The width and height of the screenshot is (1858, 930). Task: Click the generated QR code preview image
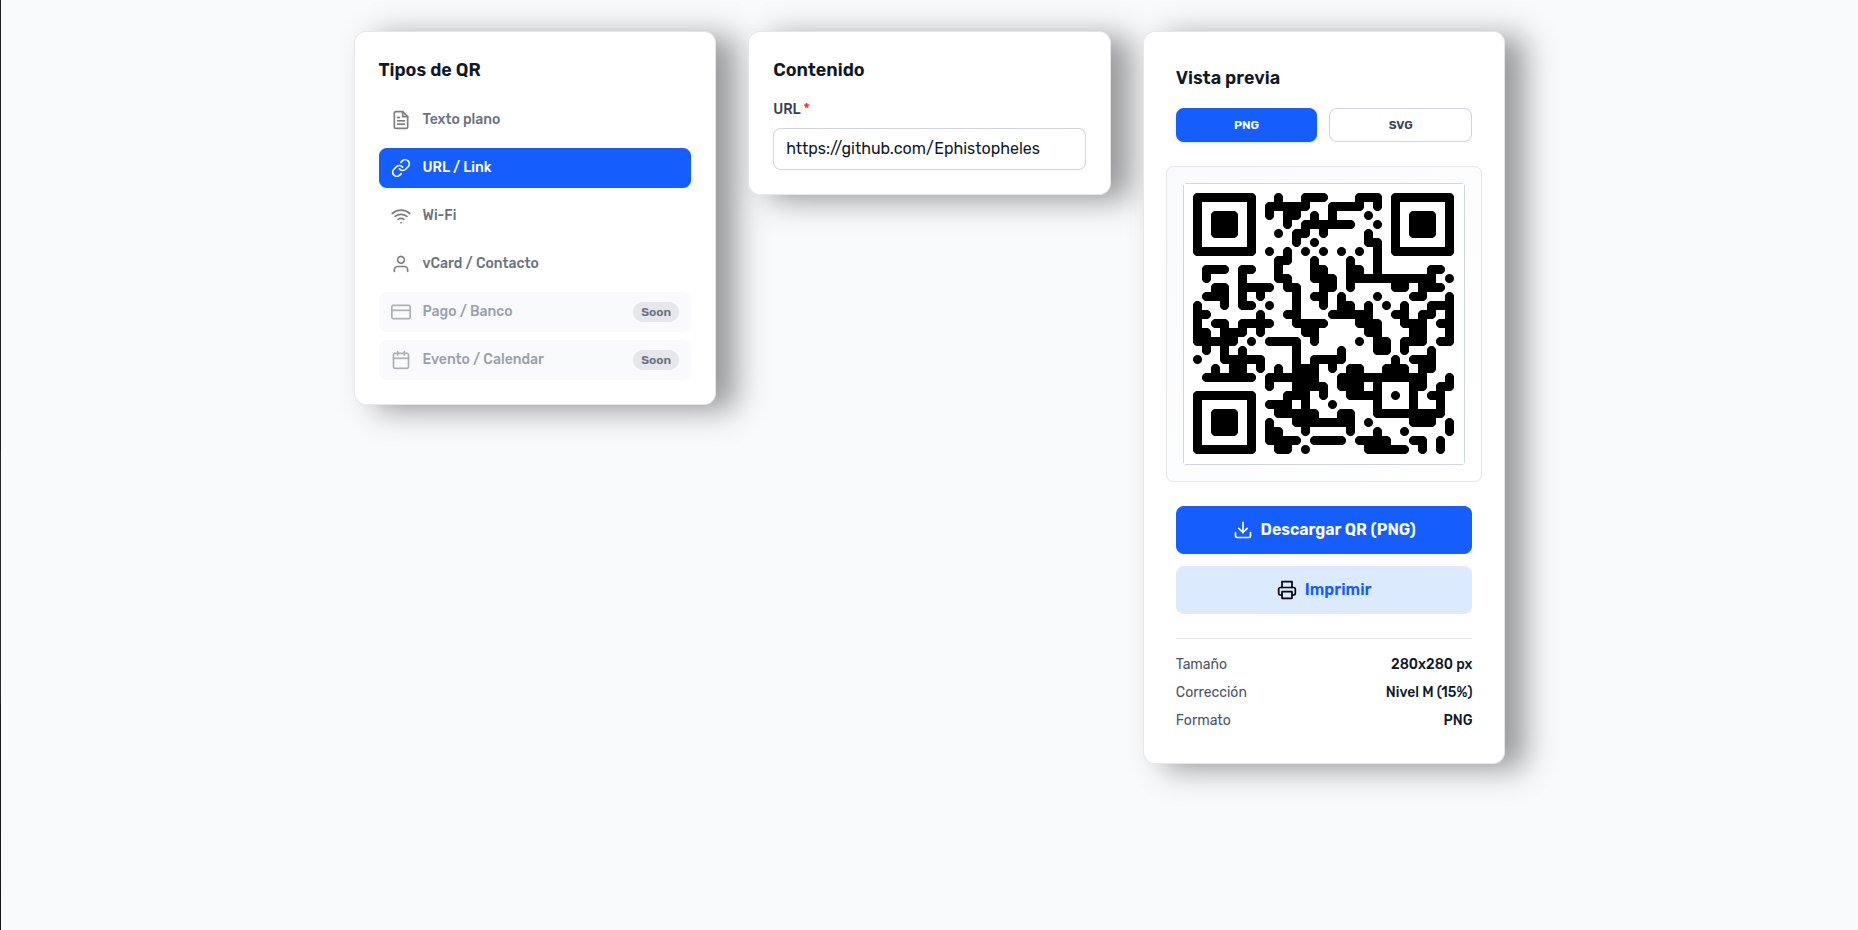(1324, 324)
